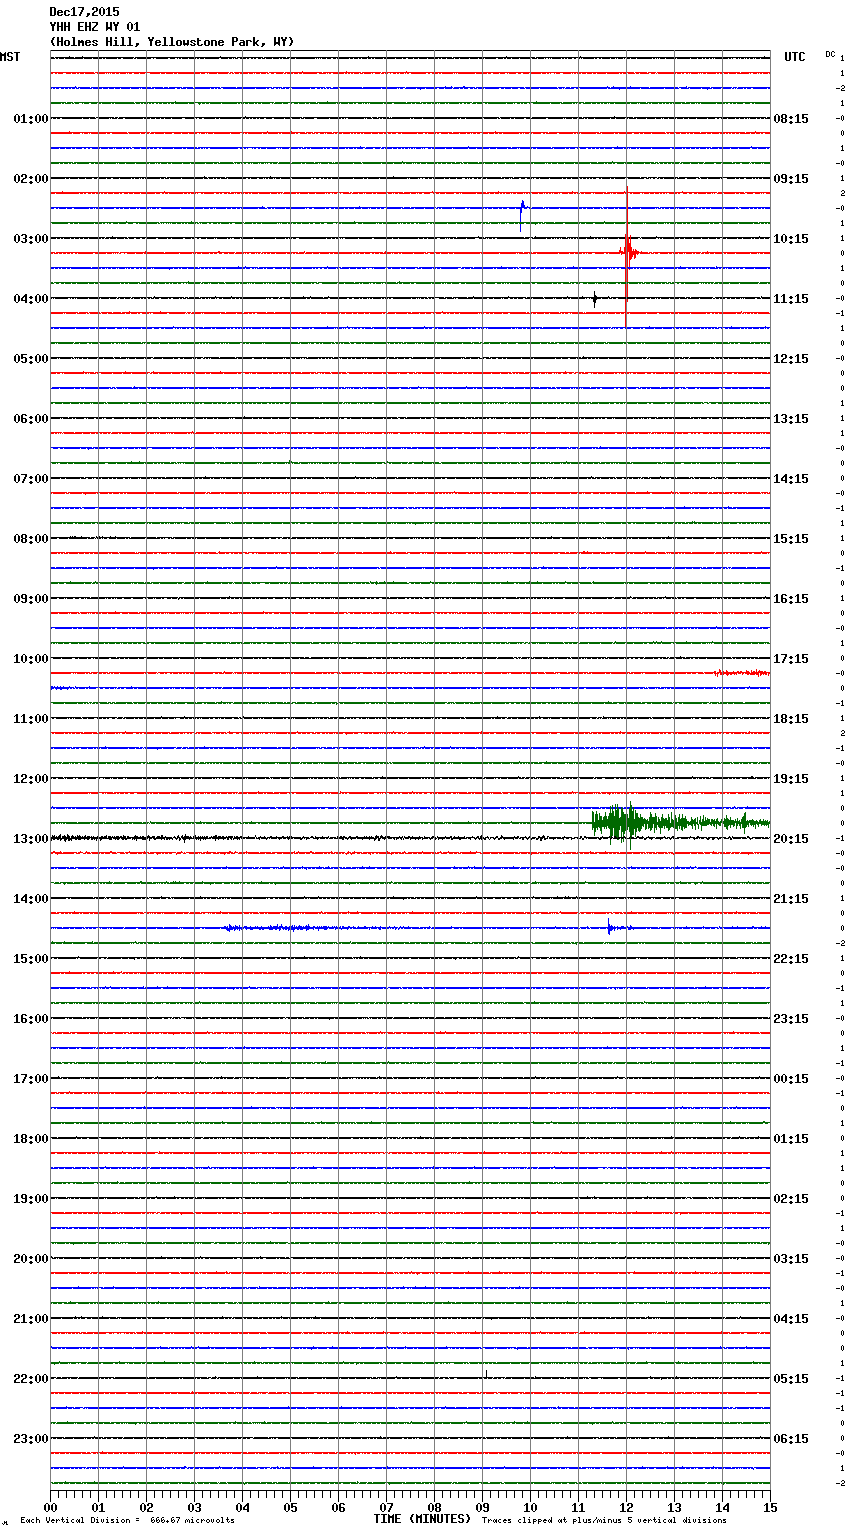This screenshot has width=850, height=1534.
Task: Click the 07 minute axis label
Action: (x=386, y=1507)
